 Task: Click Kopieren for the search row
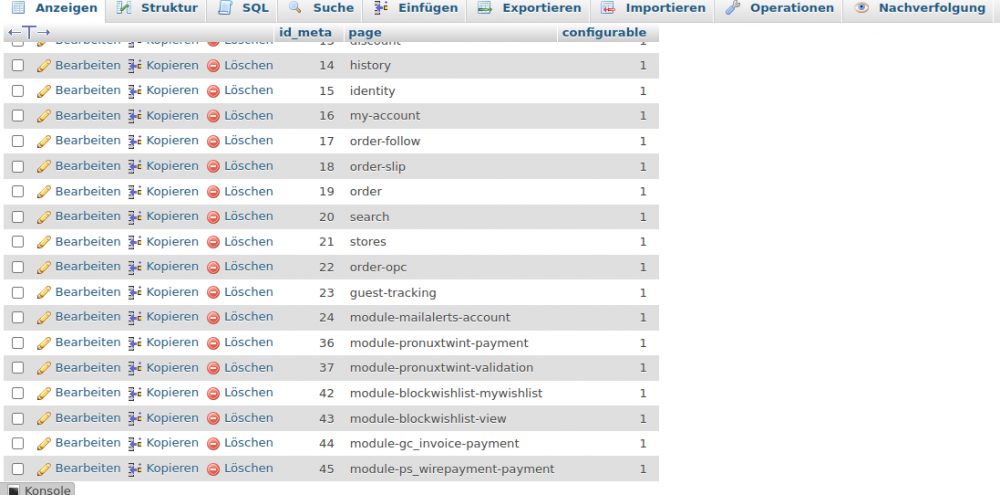(x=172, y=216)
